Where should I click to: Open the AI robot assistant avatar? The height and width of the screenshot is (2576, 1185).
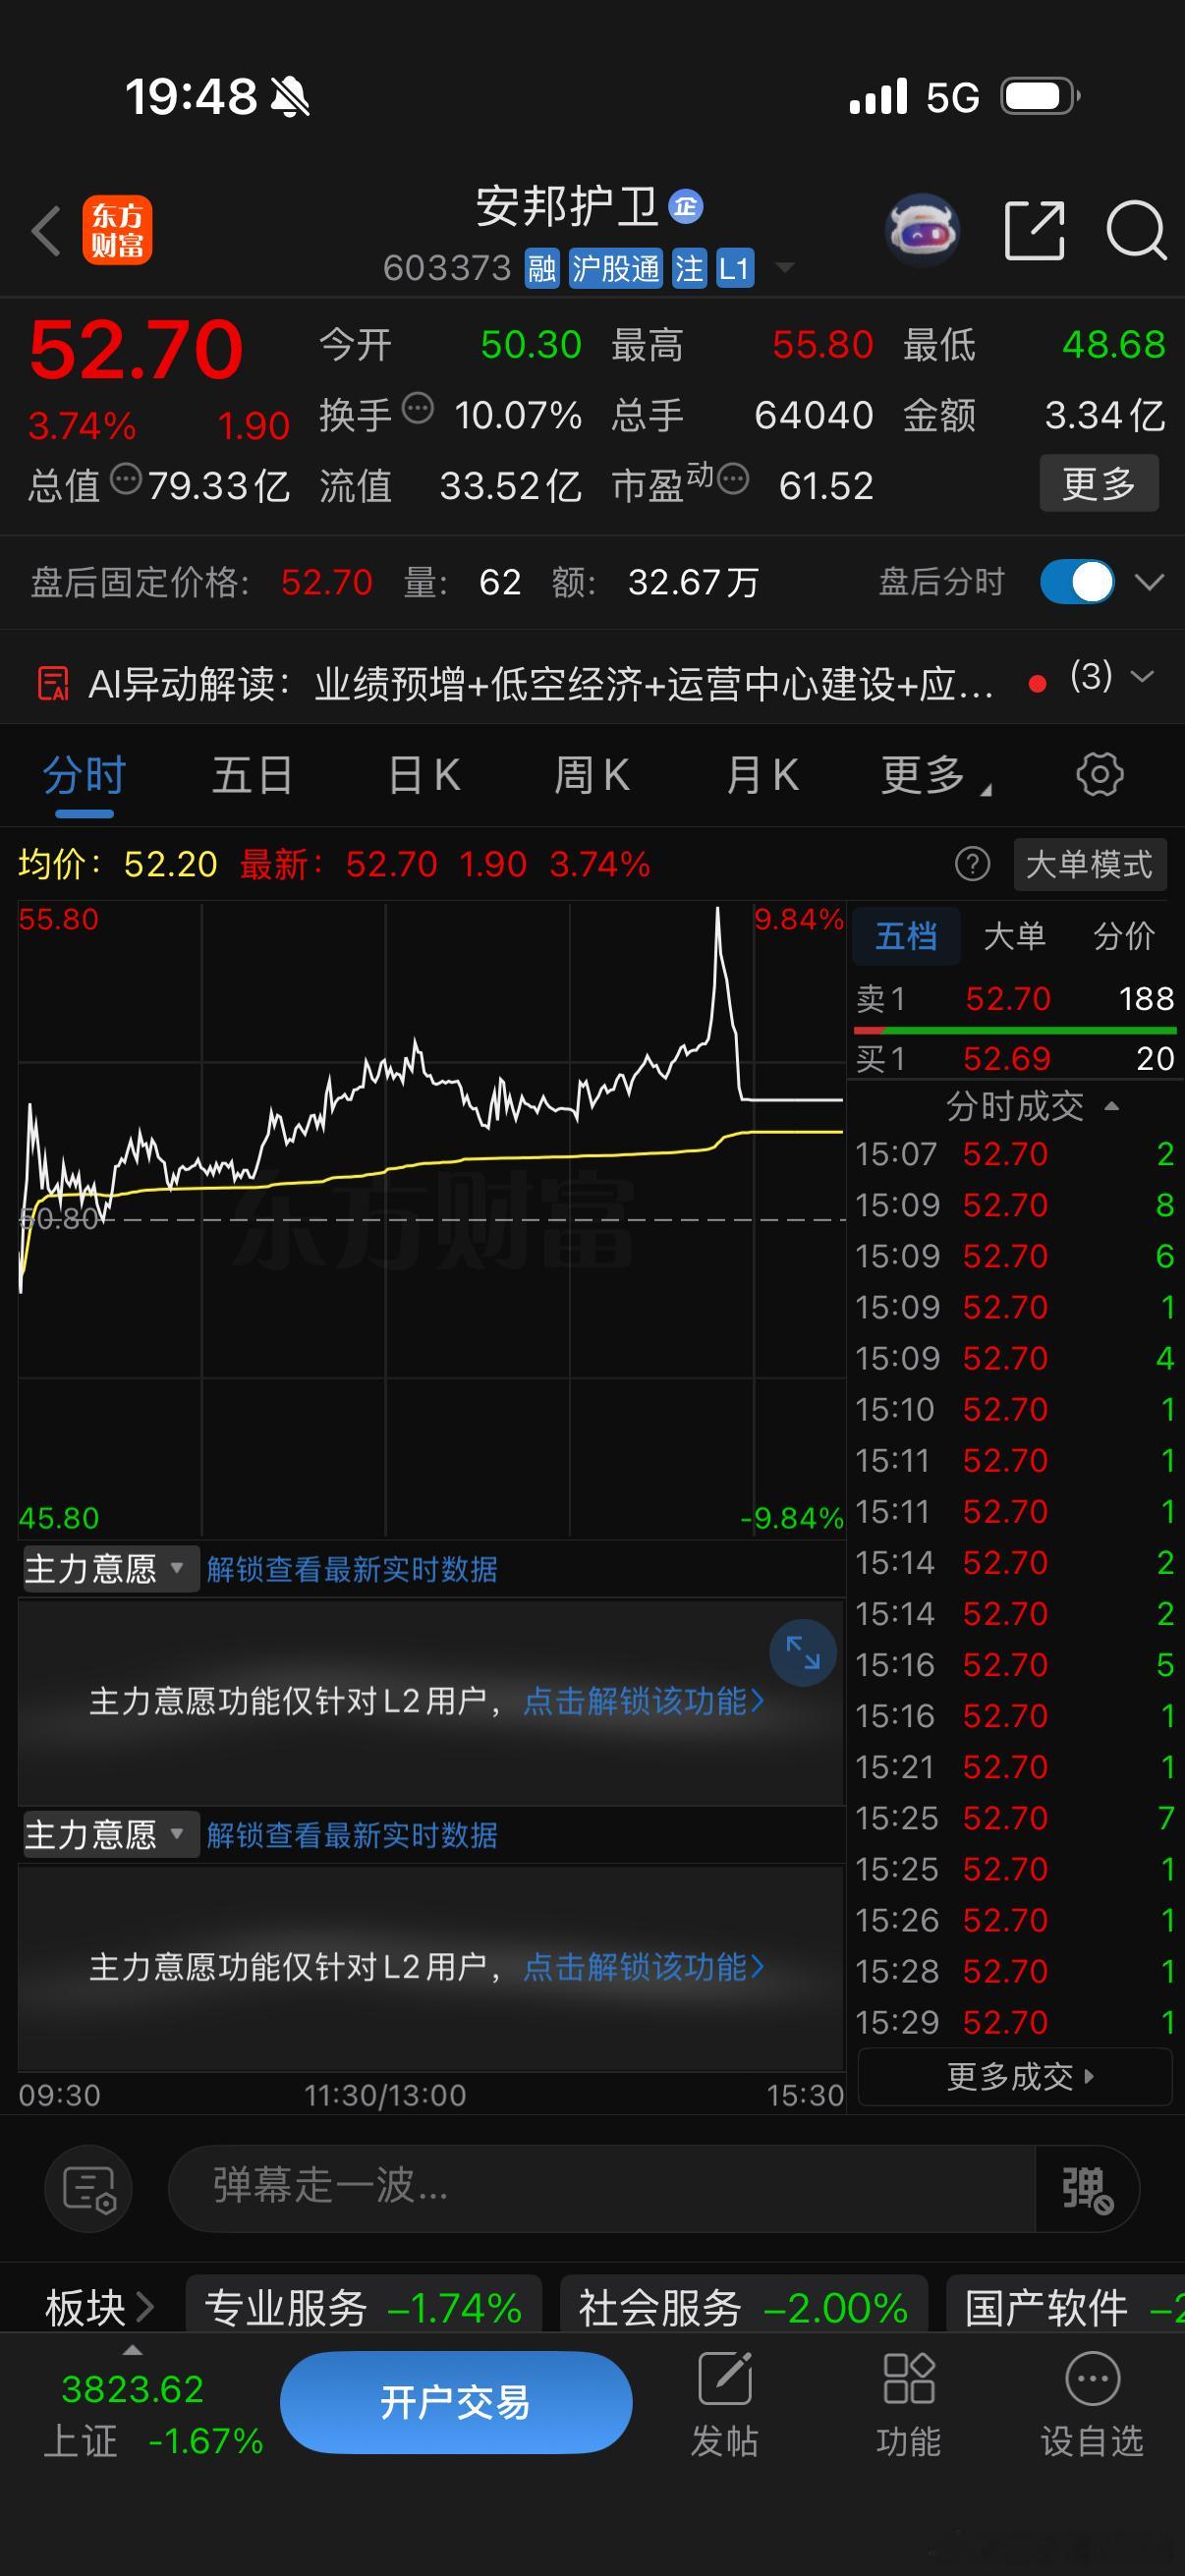922,230
